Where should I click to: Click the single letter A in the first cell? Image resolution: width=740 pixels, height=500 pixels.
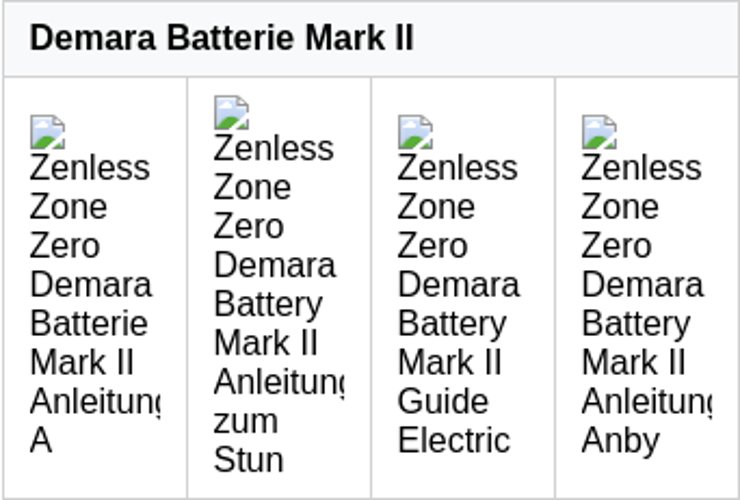coord(41,440)
